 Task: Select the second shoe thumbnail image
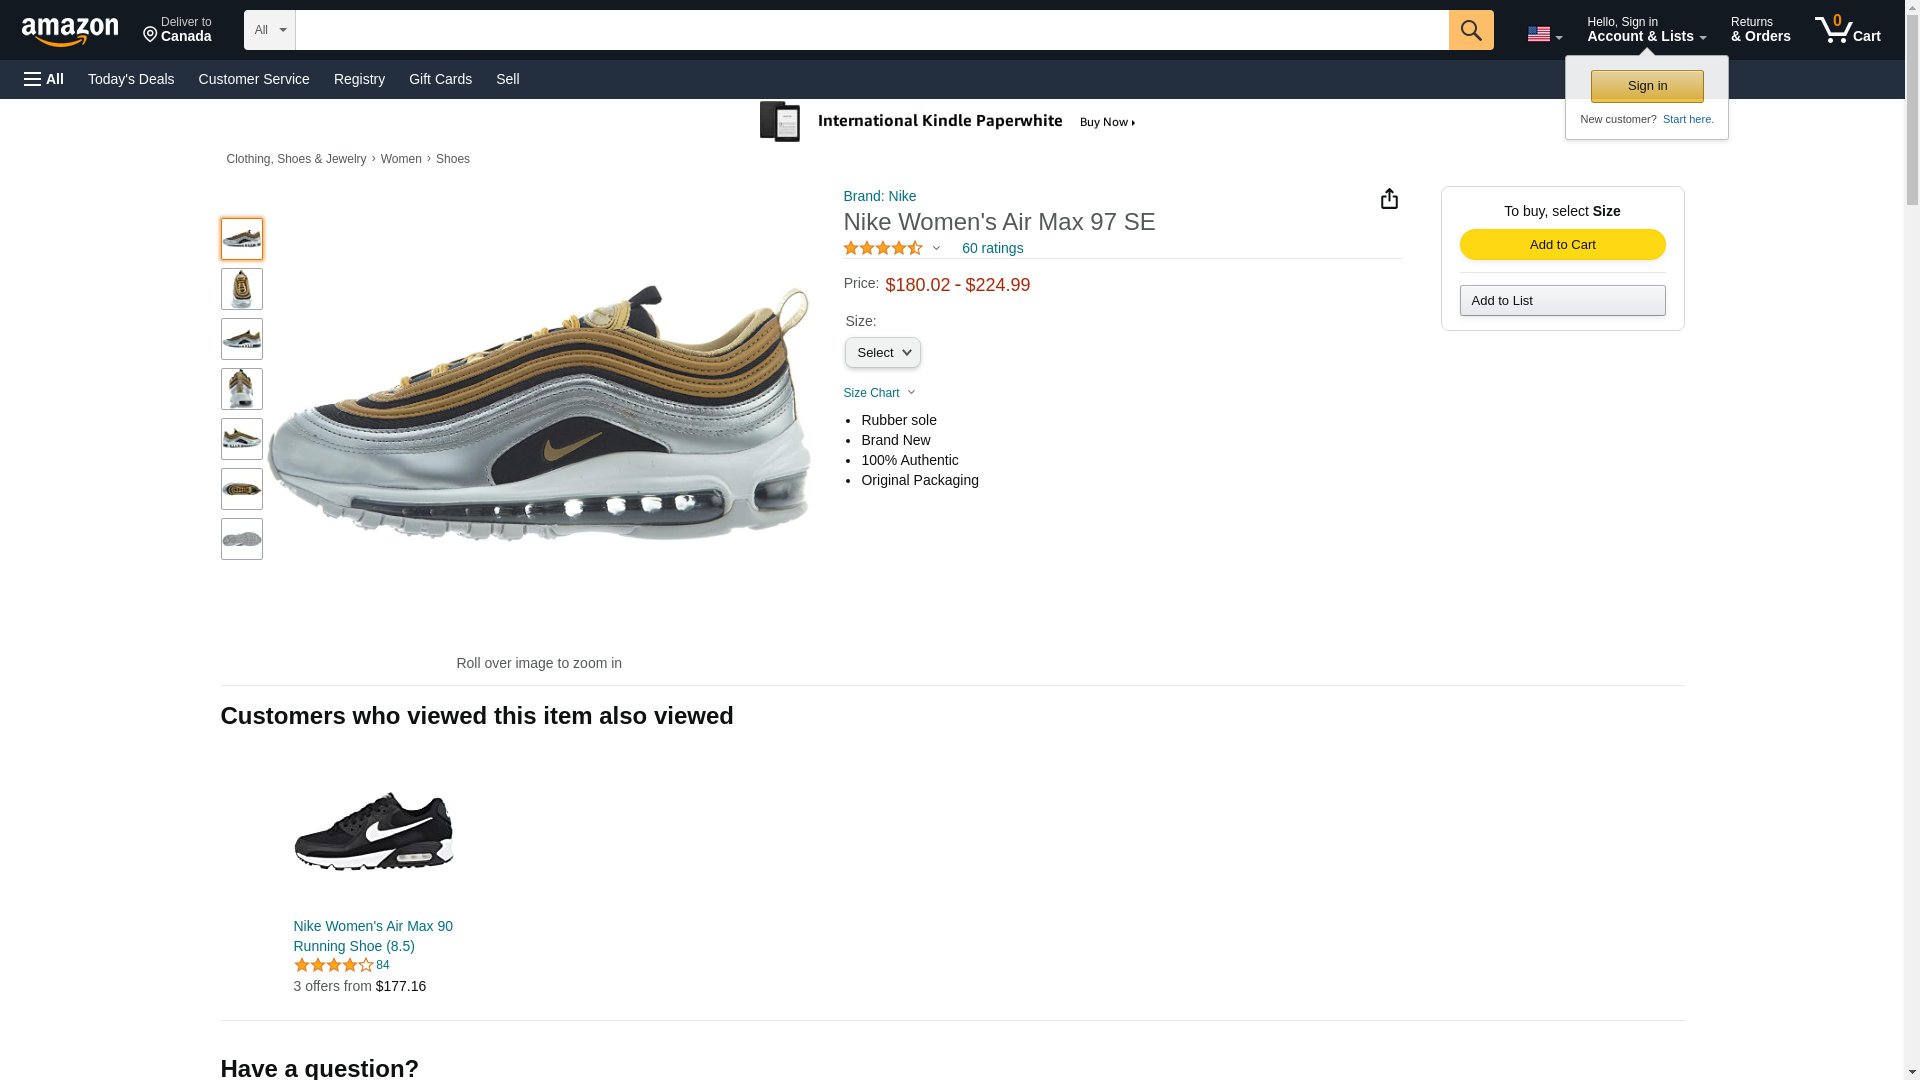click(242, 289)
